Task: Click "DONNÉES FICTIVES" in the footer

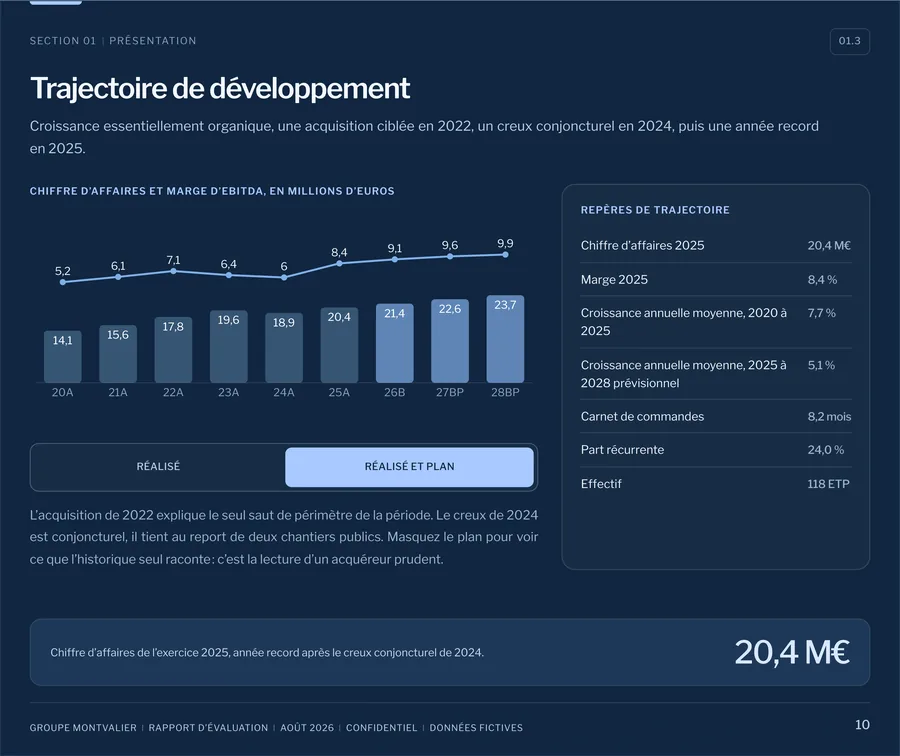Action: click(476, 728)
